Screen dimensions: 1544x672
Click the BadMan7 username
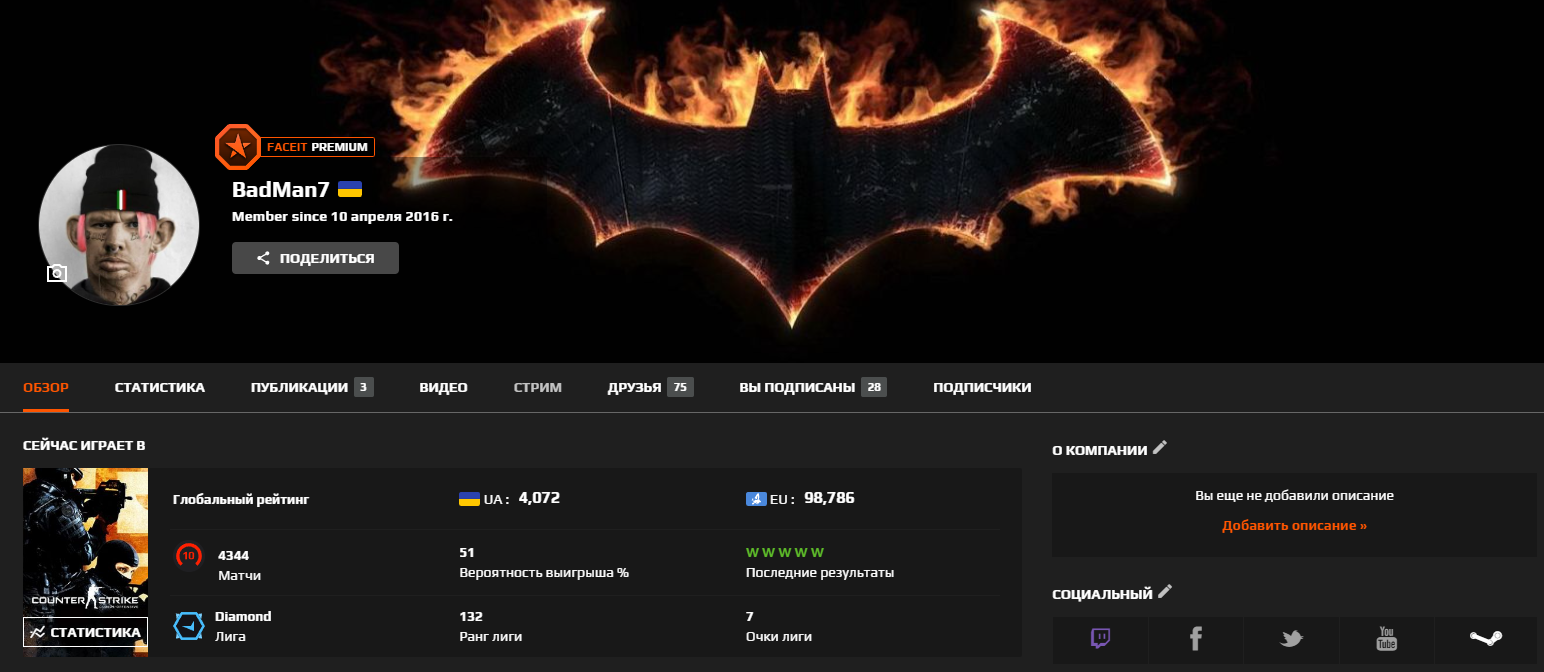tap(281, 189)
